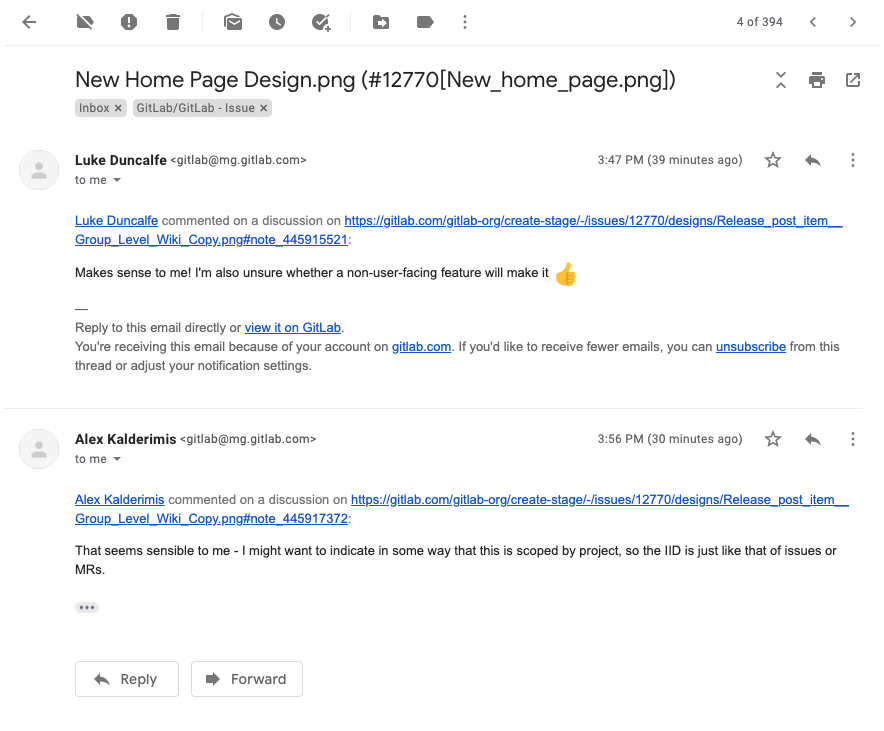Collapse all messages in the thread
The height and width of the screenshot is (731, 884).
(x=780, y=80)
